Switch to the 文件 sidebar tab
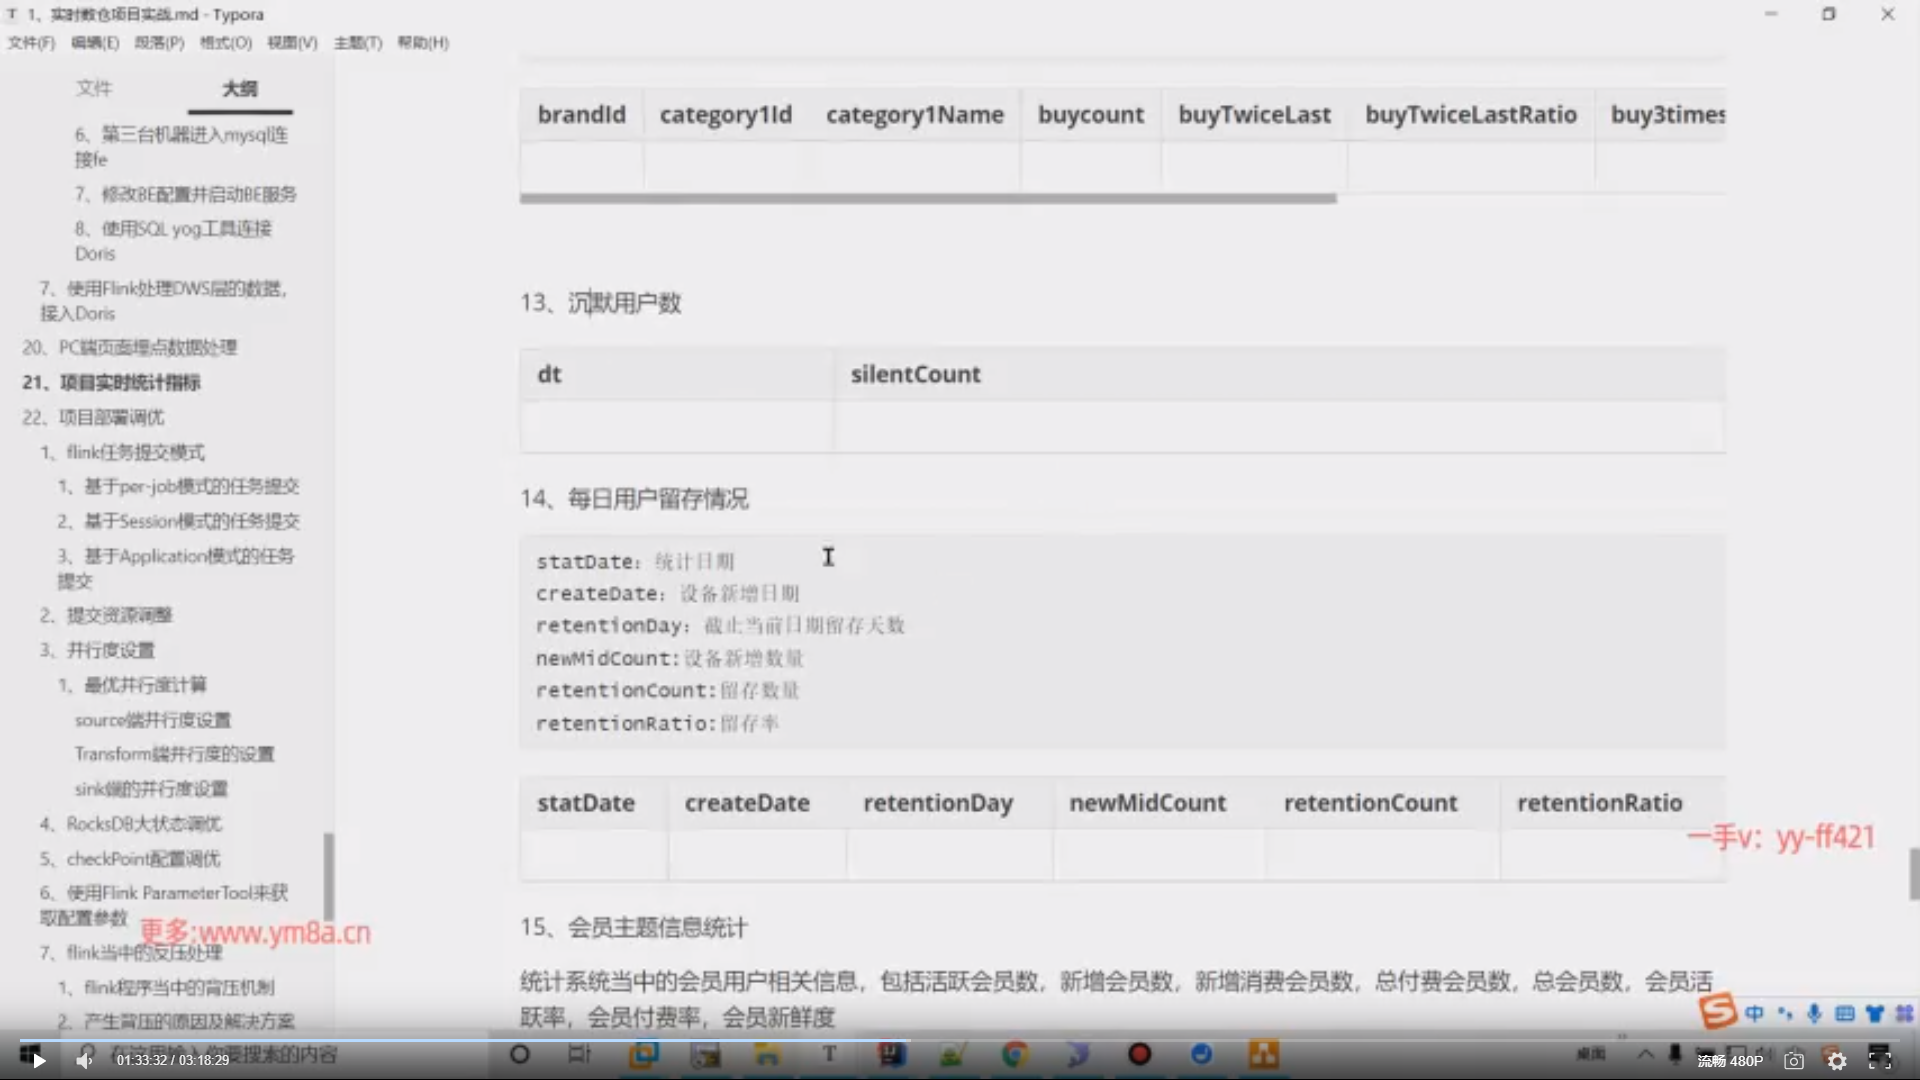The width and height of the screenshot is (1920, 1080). click(94, 88)
